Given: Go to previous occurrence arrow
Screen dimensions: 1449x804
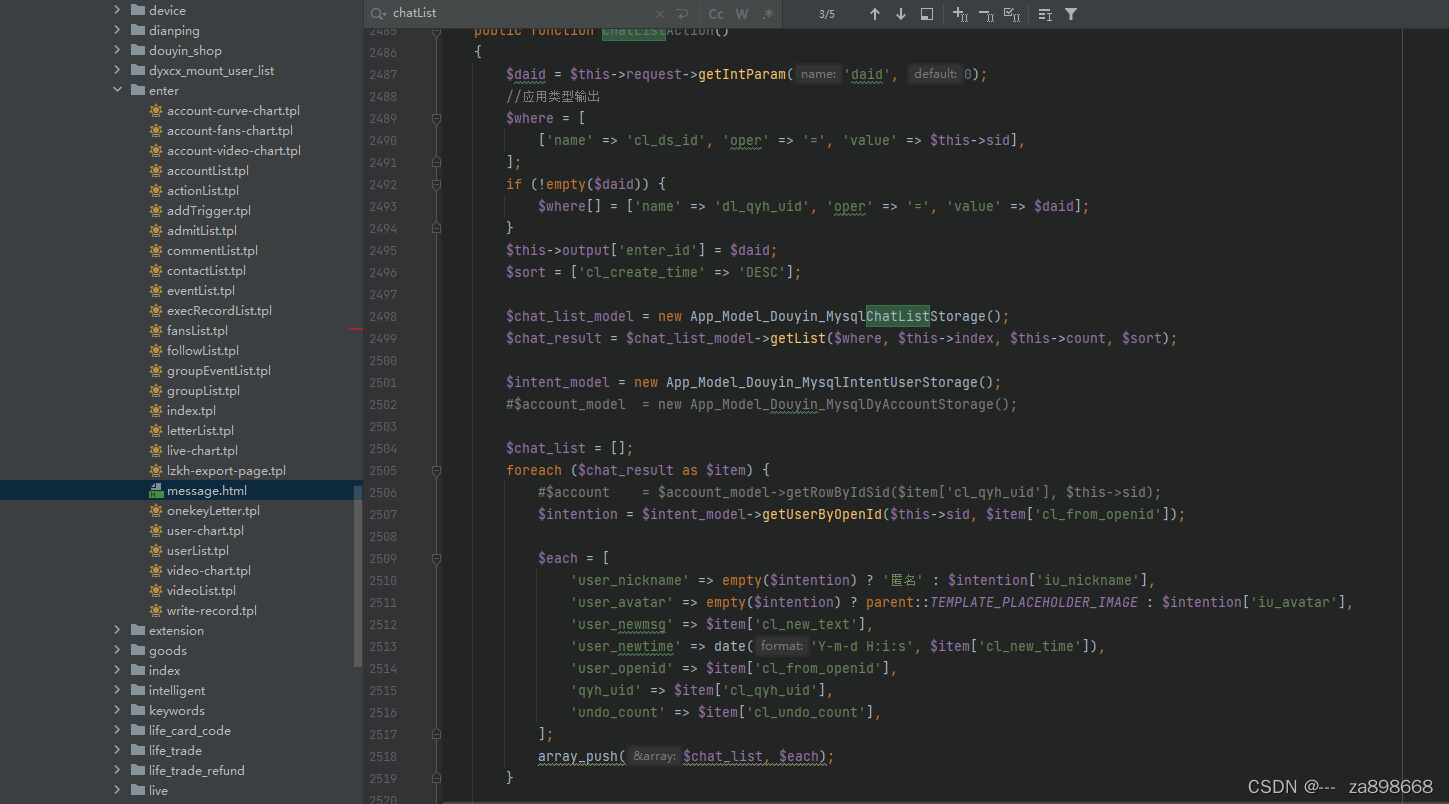Looking at the screenshot, I should click(x=875, y=14).
